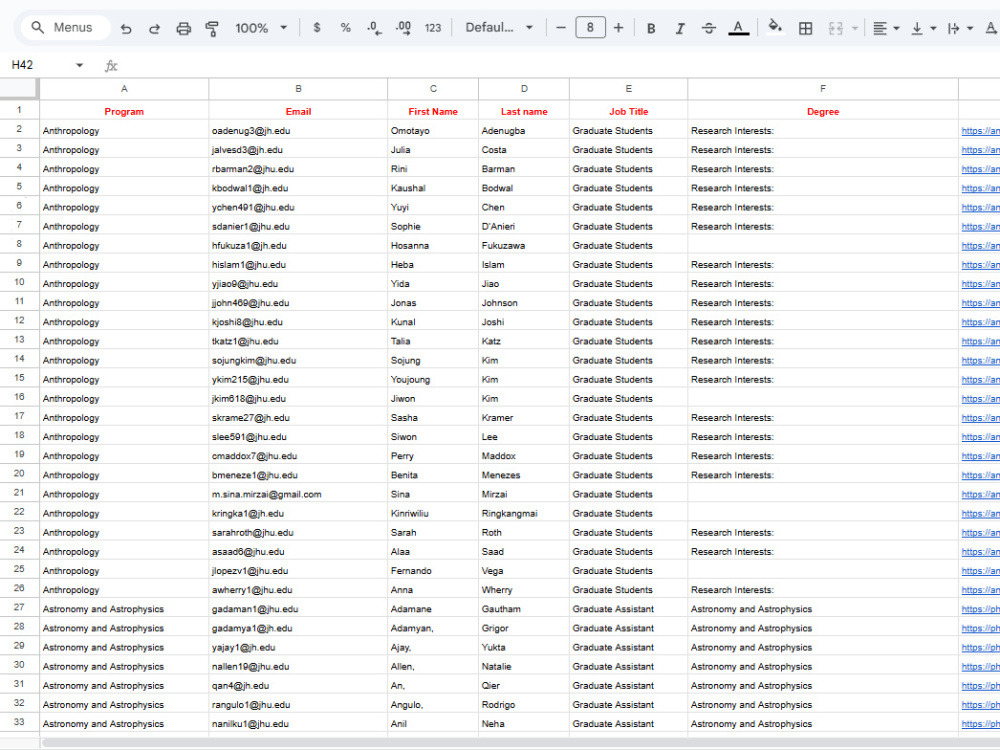Redo the last action
Screen dimensions: 1000x750
(x=154, y=28)
